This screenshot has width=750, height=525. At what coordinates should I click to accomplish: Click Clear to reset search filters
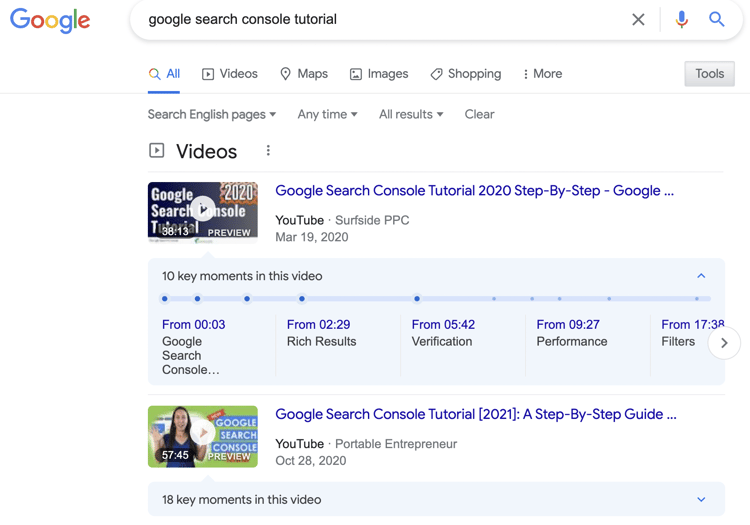(479, 114)
